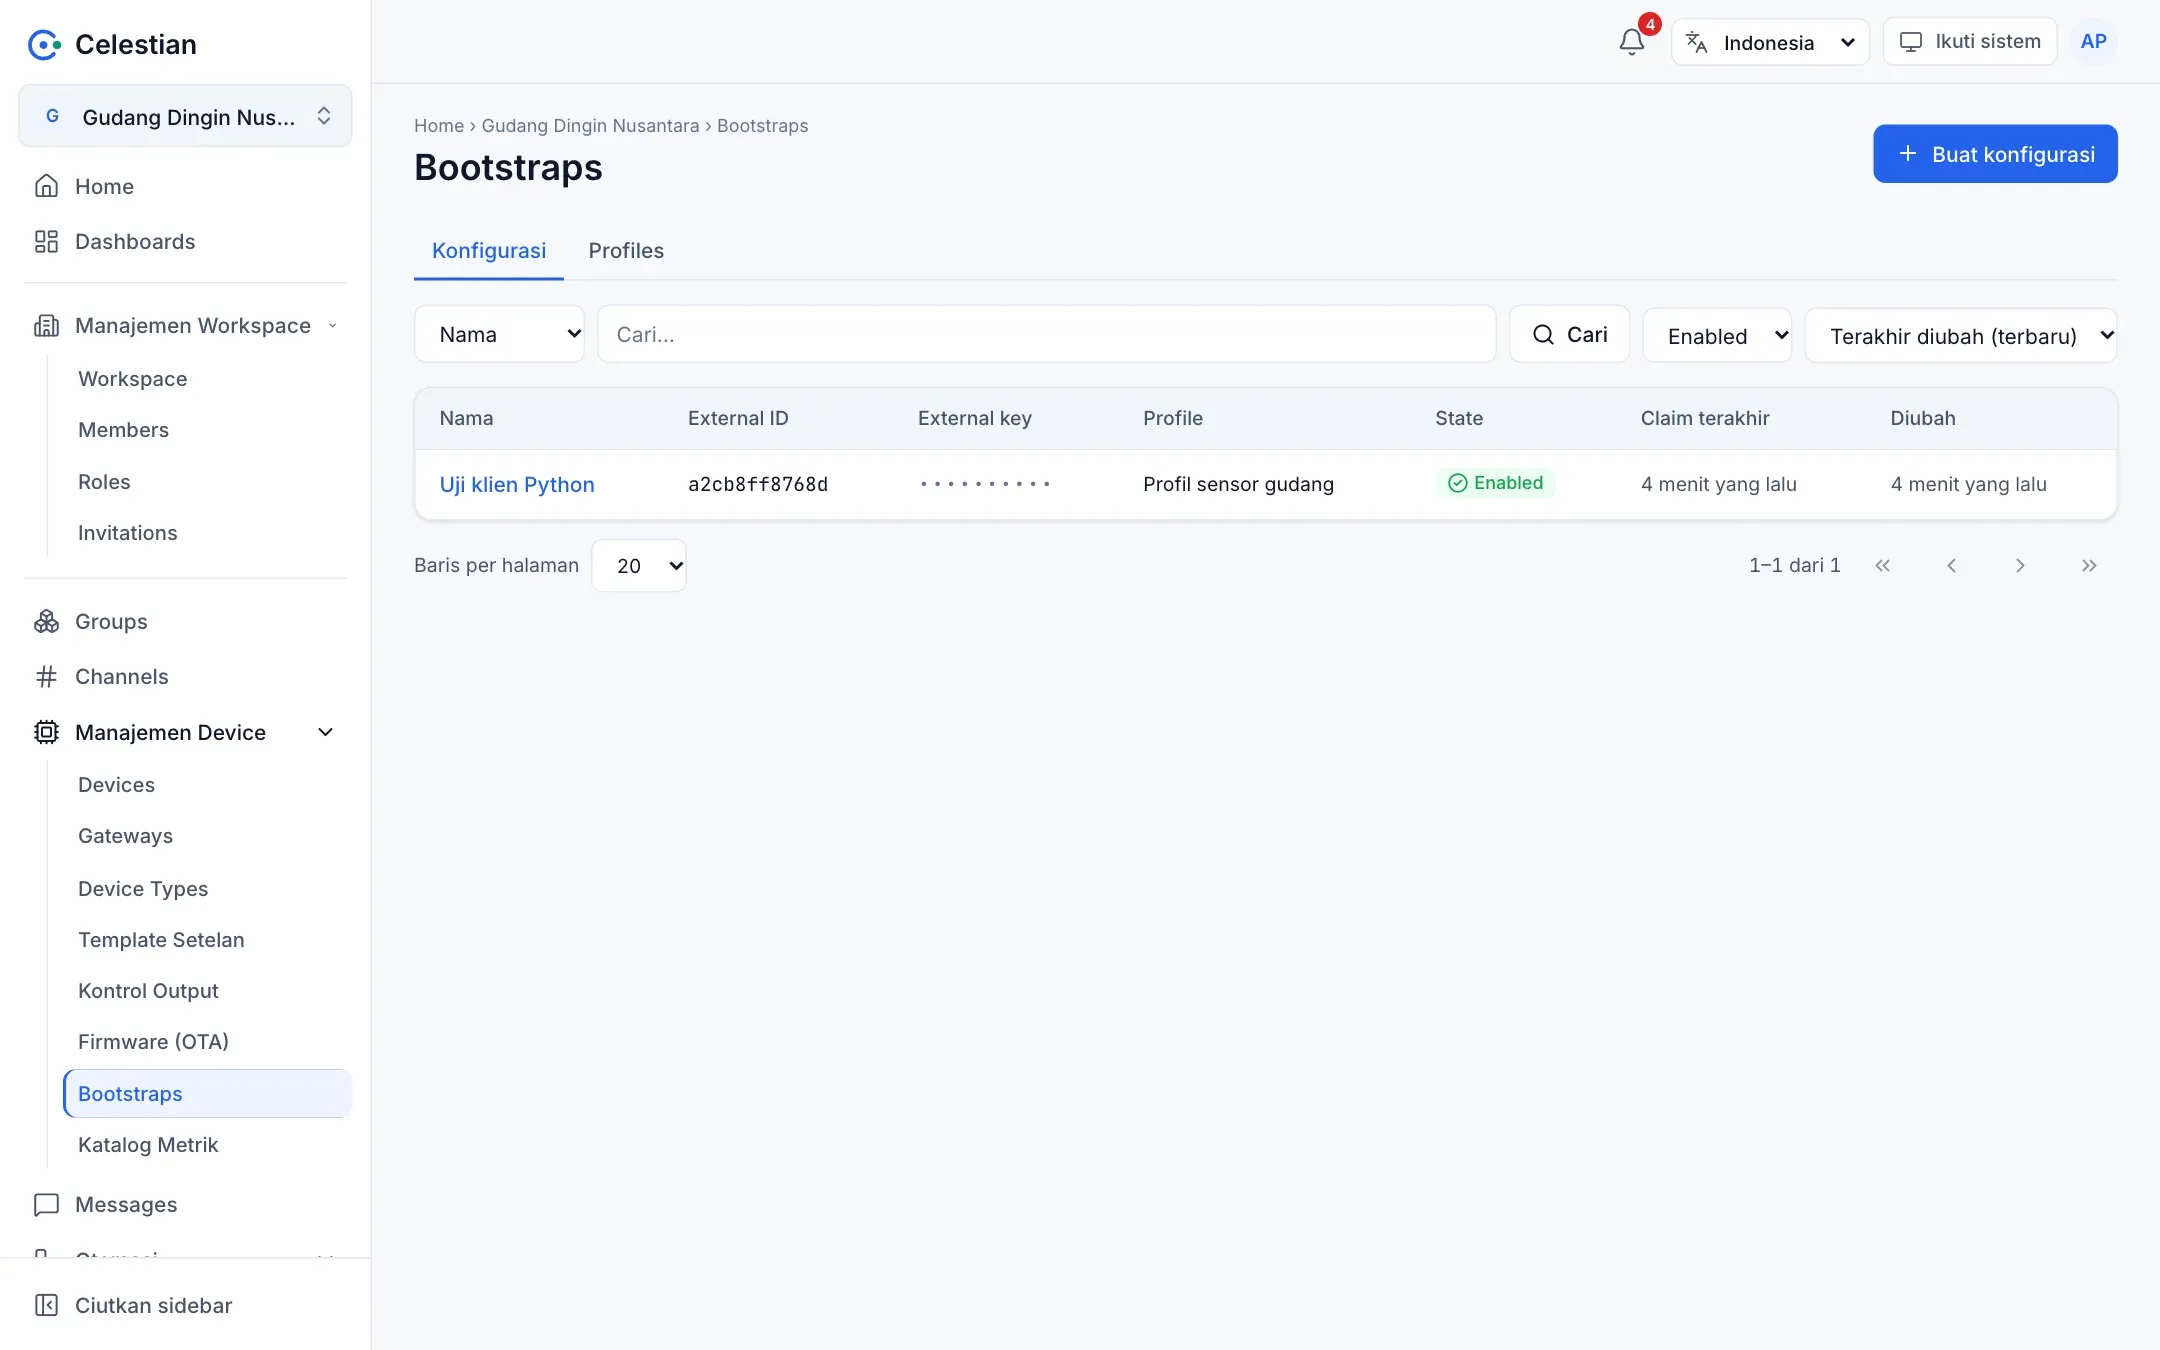
Task: Open the Gudang Dingin workspace switcher
Action: [185, 116]
